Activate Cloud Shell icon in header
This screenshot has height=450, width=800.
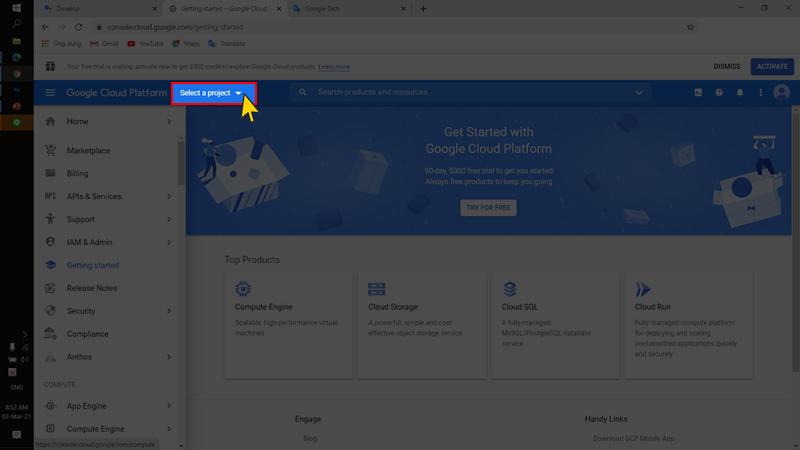click(698, 93)
